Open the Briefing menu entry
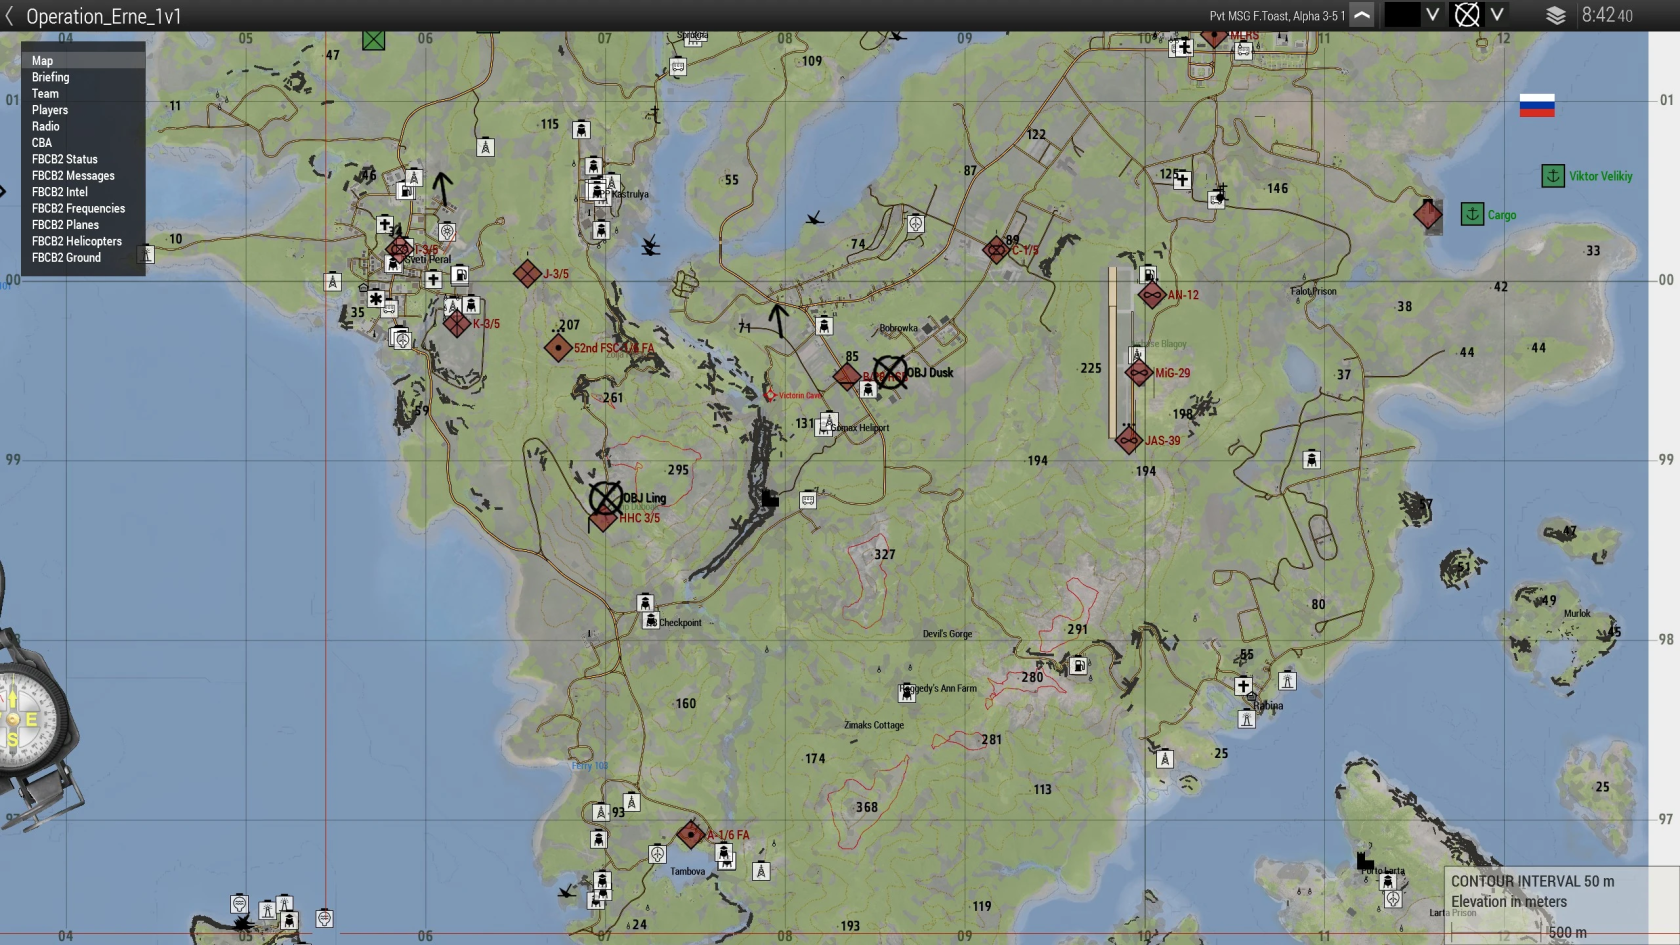Image resolution: width=1680 pixels, height=945 pixels. coord(50,77)
